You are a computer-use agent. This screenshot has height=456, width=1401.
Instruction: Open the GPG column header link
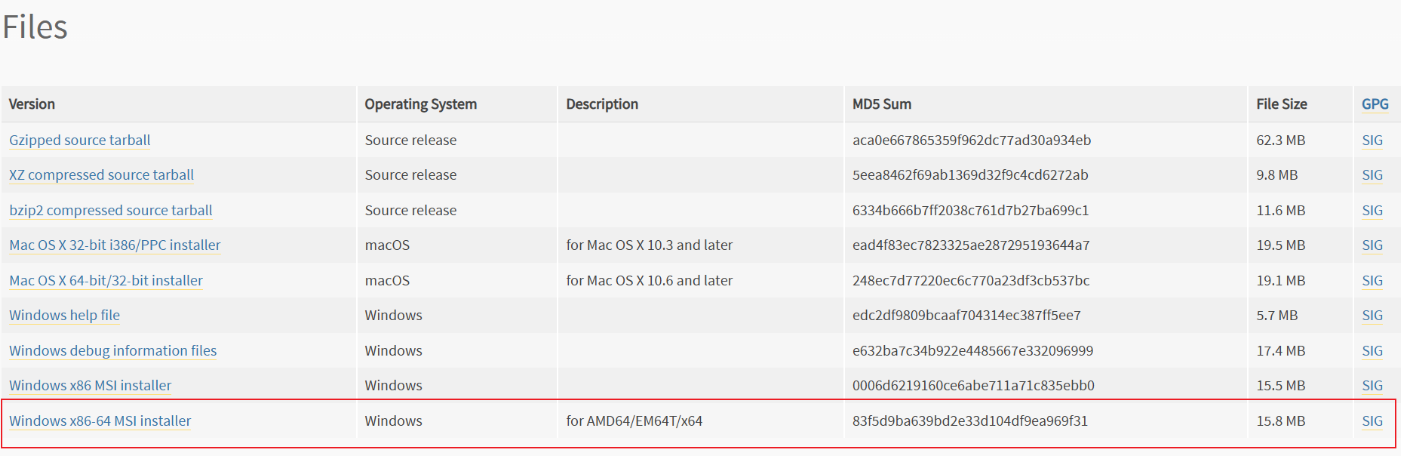1375,104
